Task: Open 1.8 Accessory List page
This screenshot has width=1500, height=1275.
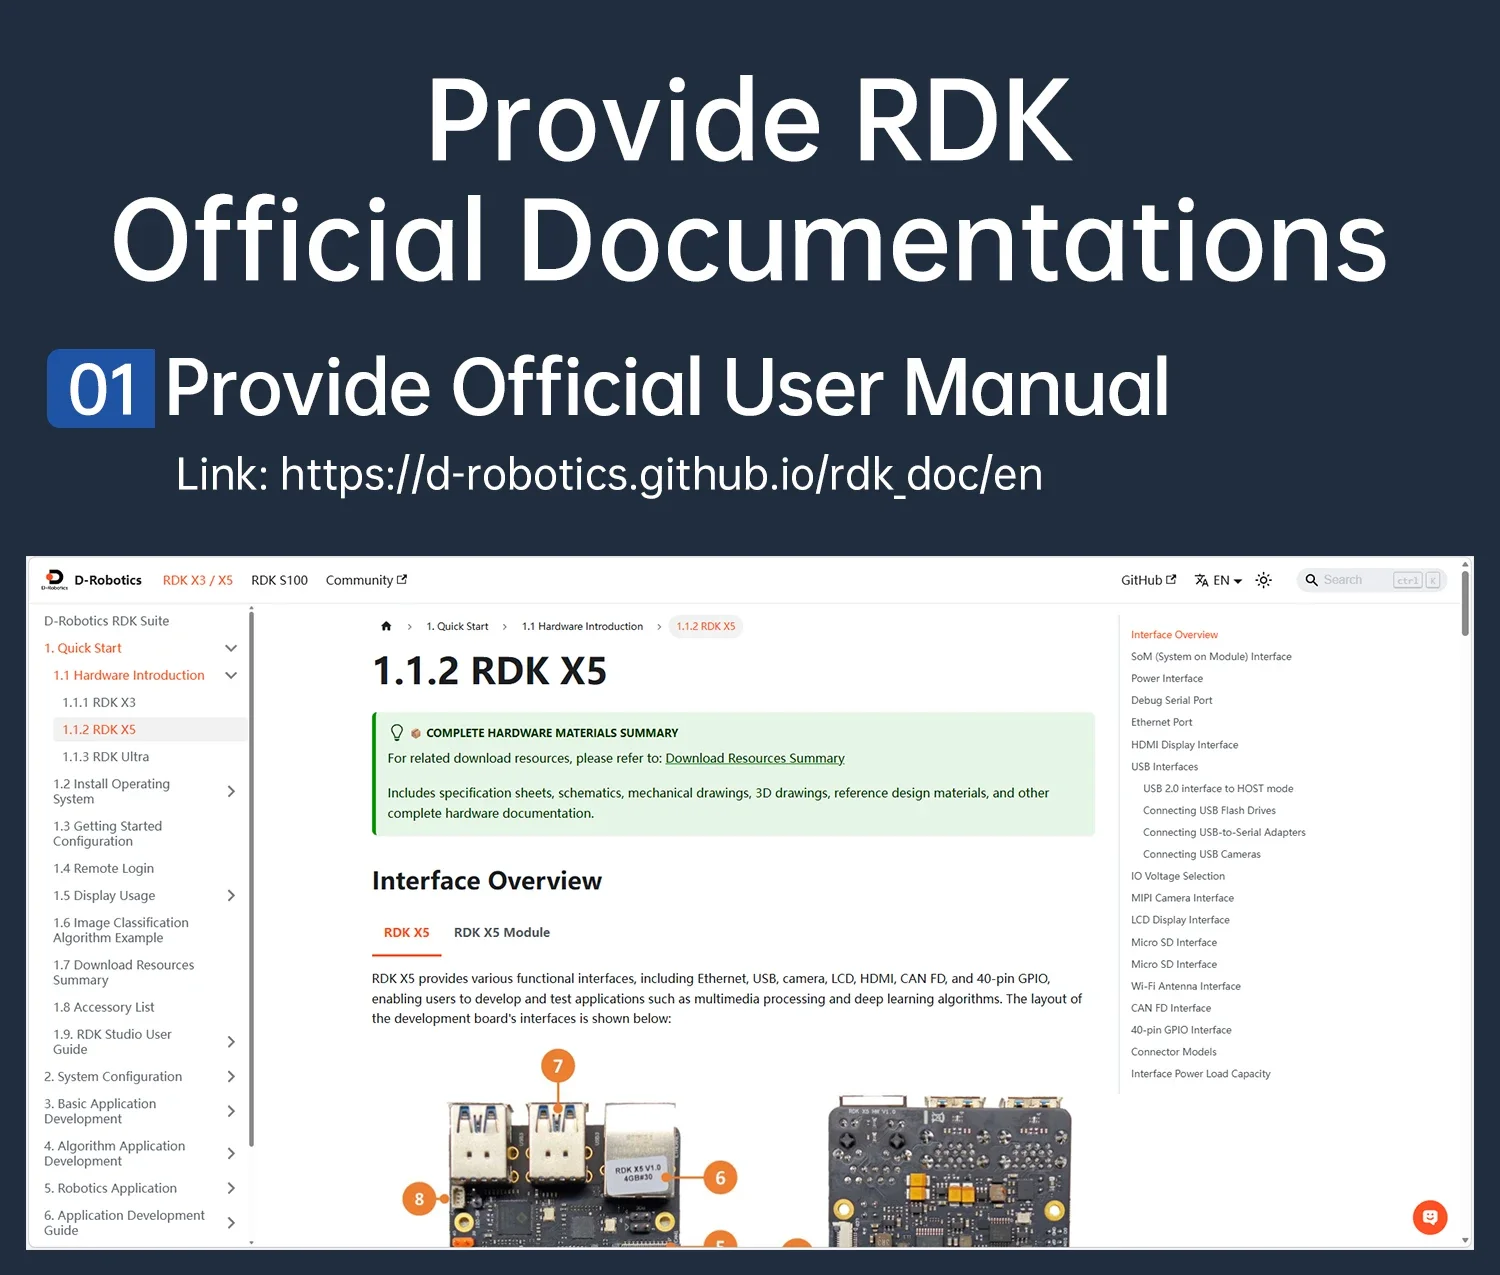Action: pyautogui.click(x=103, y=1007)
